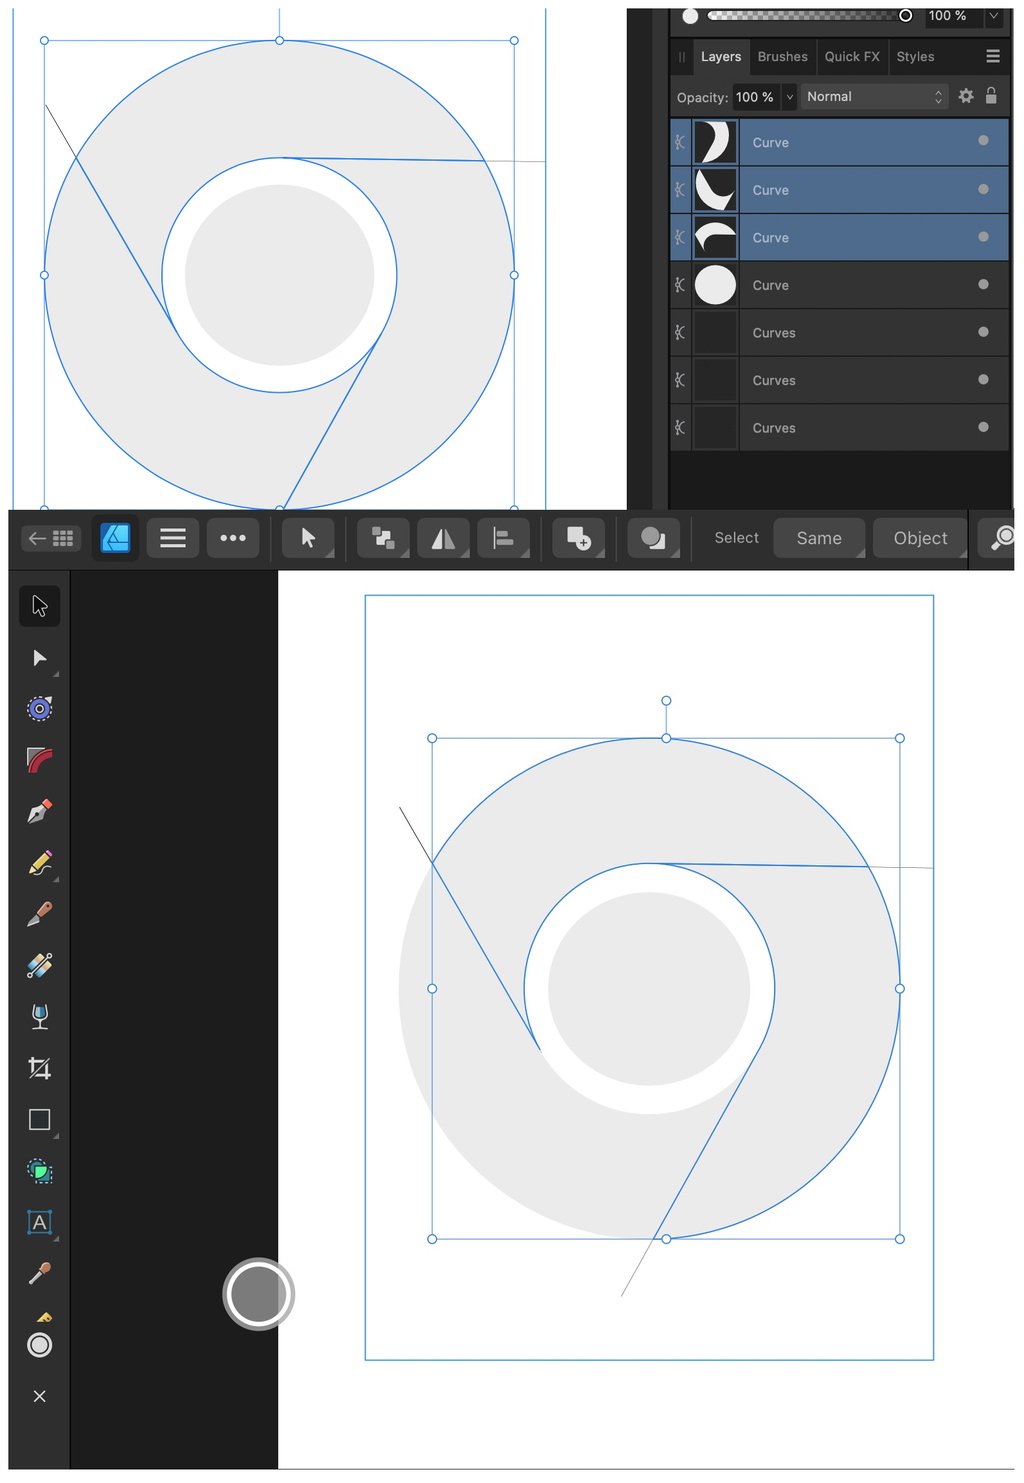Open the Flip options in the toolbar
The image size is (1024, 1483).
click(443, 538)
